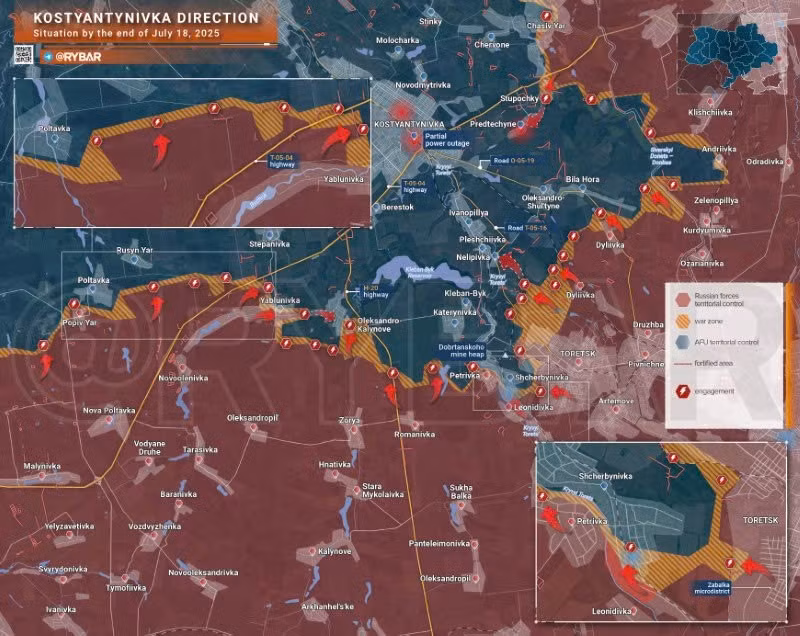This screenshot has width=800, height=636.
Task: Click the Druzhba settlement label
Action: 648,325
